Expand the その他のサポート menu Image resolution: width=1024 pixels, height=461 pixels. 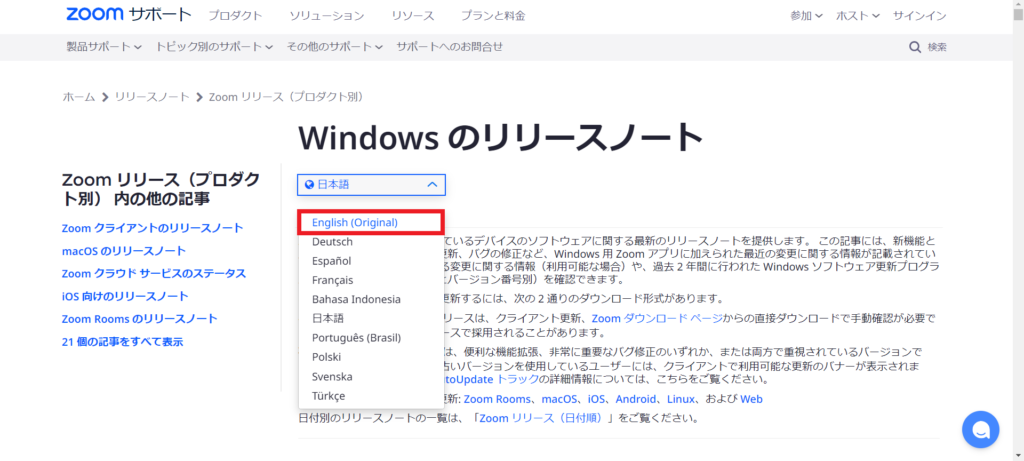[x=335, y=47]
